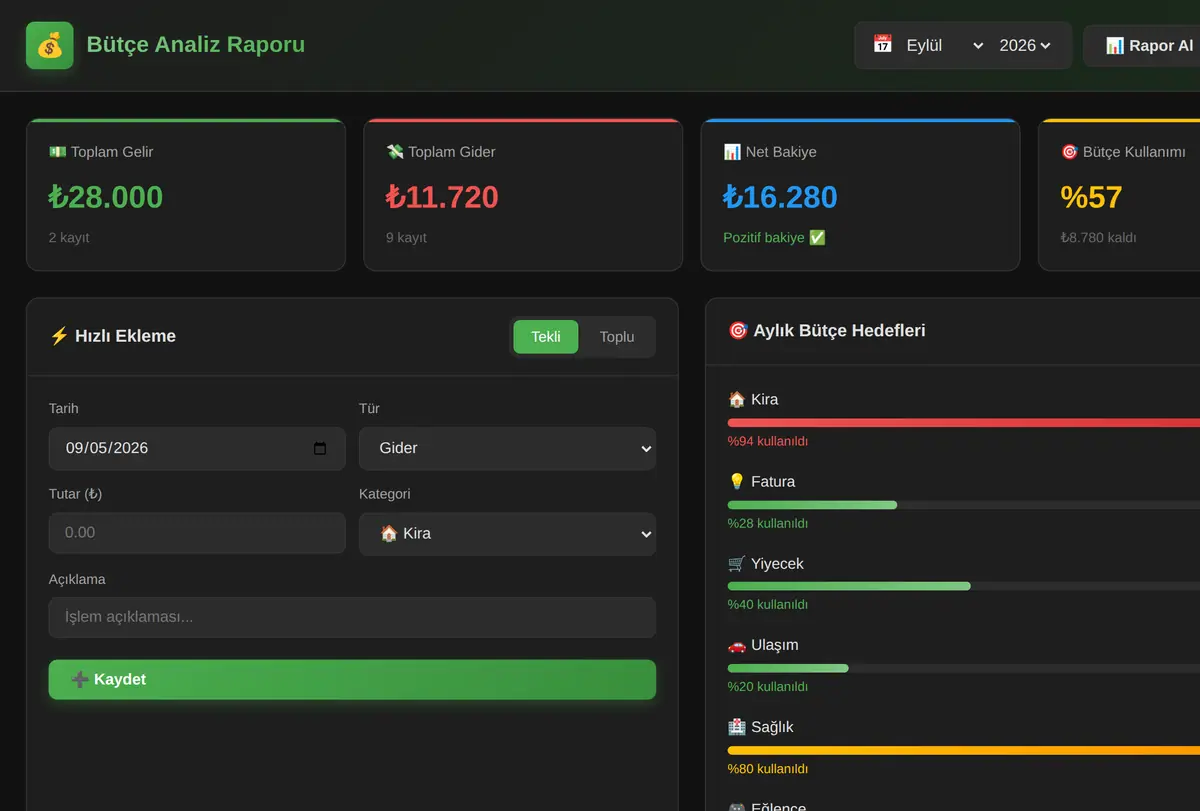Screen dimensions: 1200x811
Task: Click the hospital icon beside Sağlık
Action: [x=737, y=727]
